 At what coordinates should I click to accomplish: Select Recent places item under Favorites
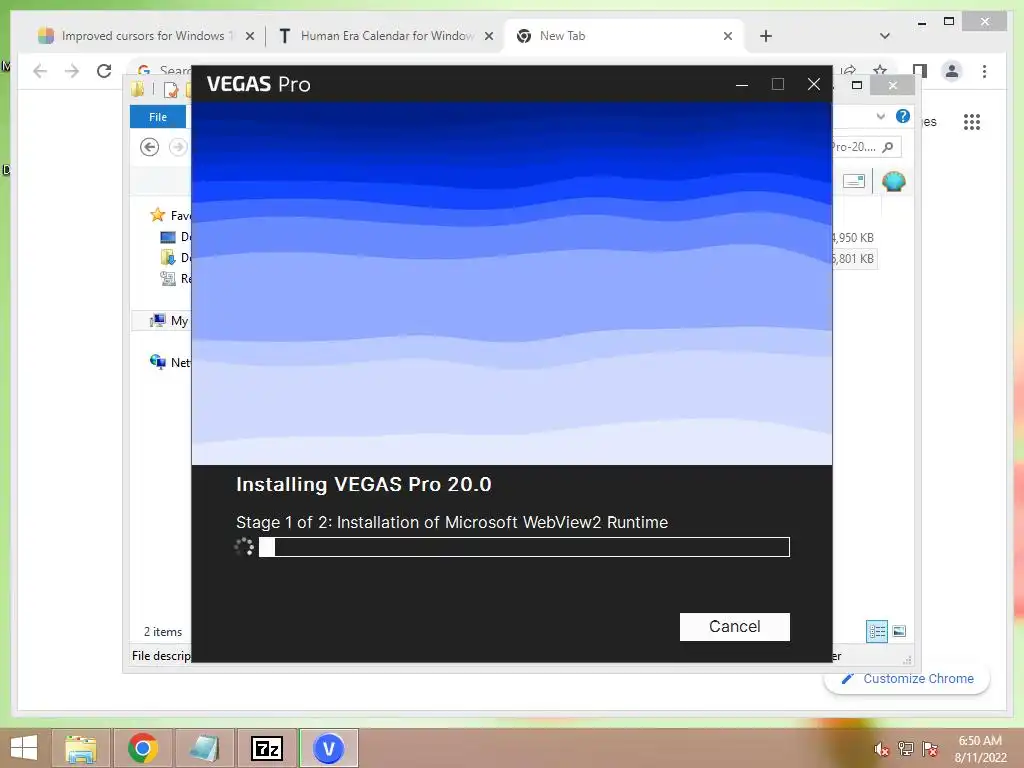tap(175, 278)
